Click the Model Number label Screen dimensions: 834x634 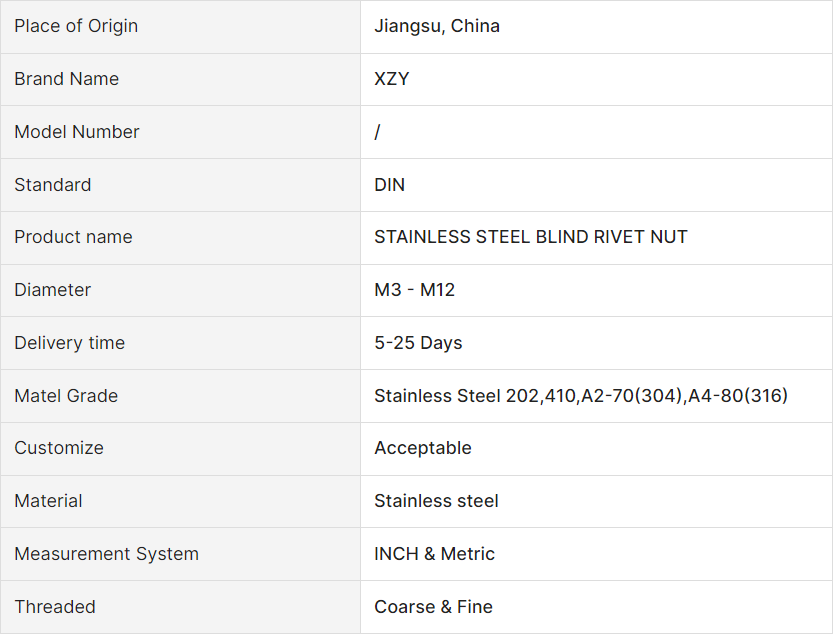(x=77, y=132)
